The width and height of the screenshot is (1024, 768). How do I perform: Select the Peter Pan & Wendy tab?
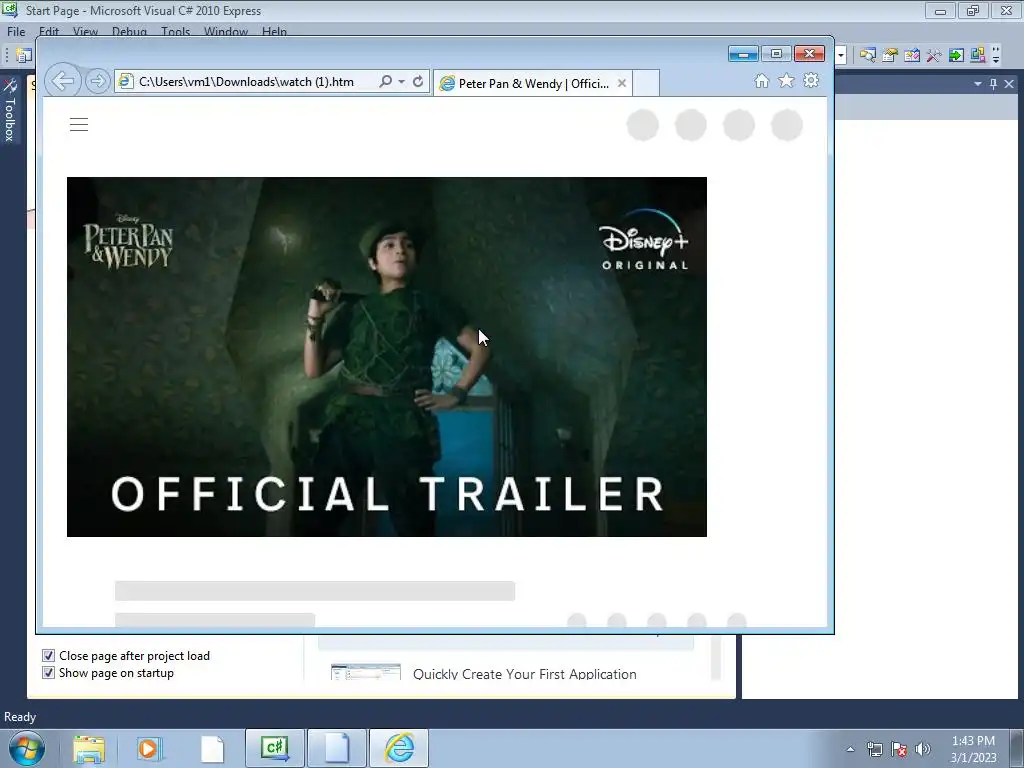[x=533, y=84]
